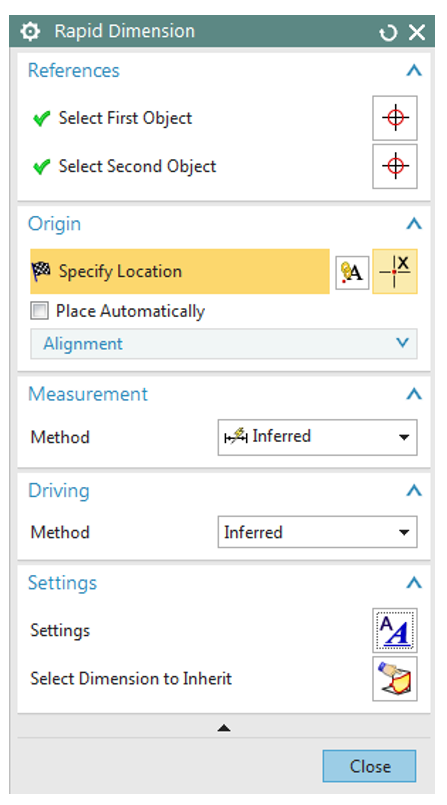The height and width of the screenshot is (805, 447).
Task: Click the Select Second Object crosshair icon
Action: (395, 166)
